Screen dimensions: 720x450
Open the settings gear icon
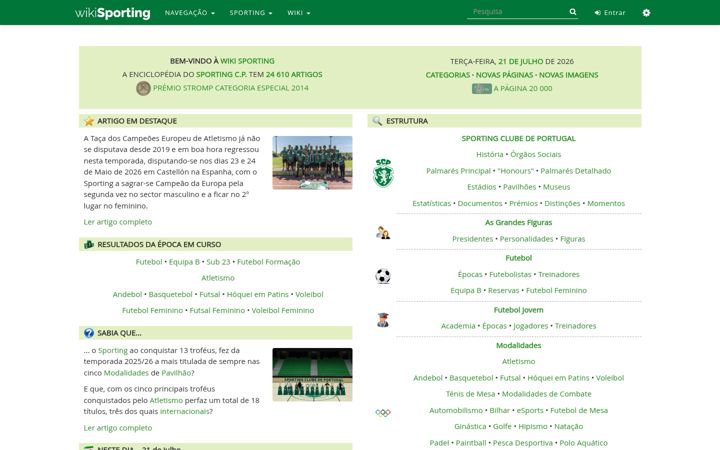(646, 13)
